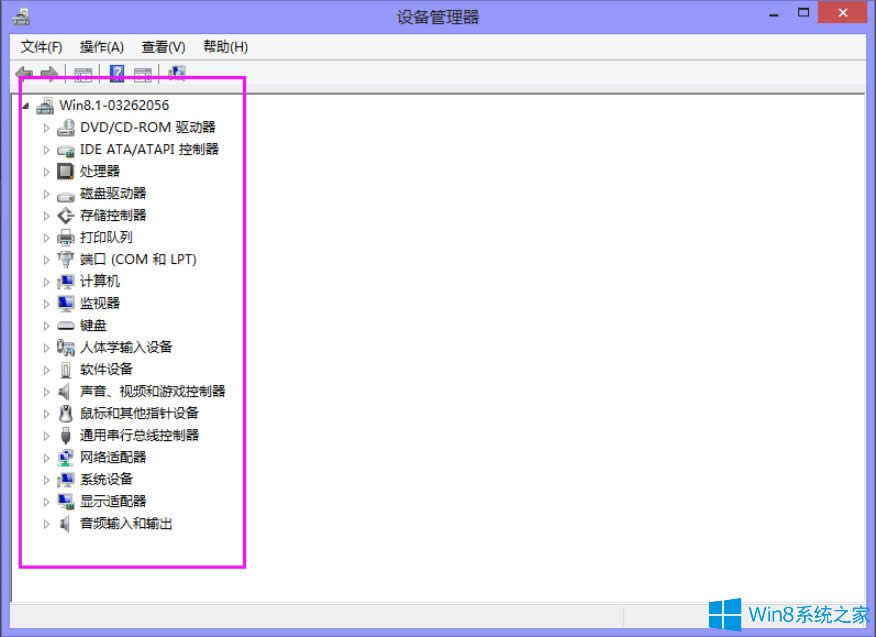Click the 网络适配器 network adapter icon
The image size is (876, 637).
click(x=64, y=457)
